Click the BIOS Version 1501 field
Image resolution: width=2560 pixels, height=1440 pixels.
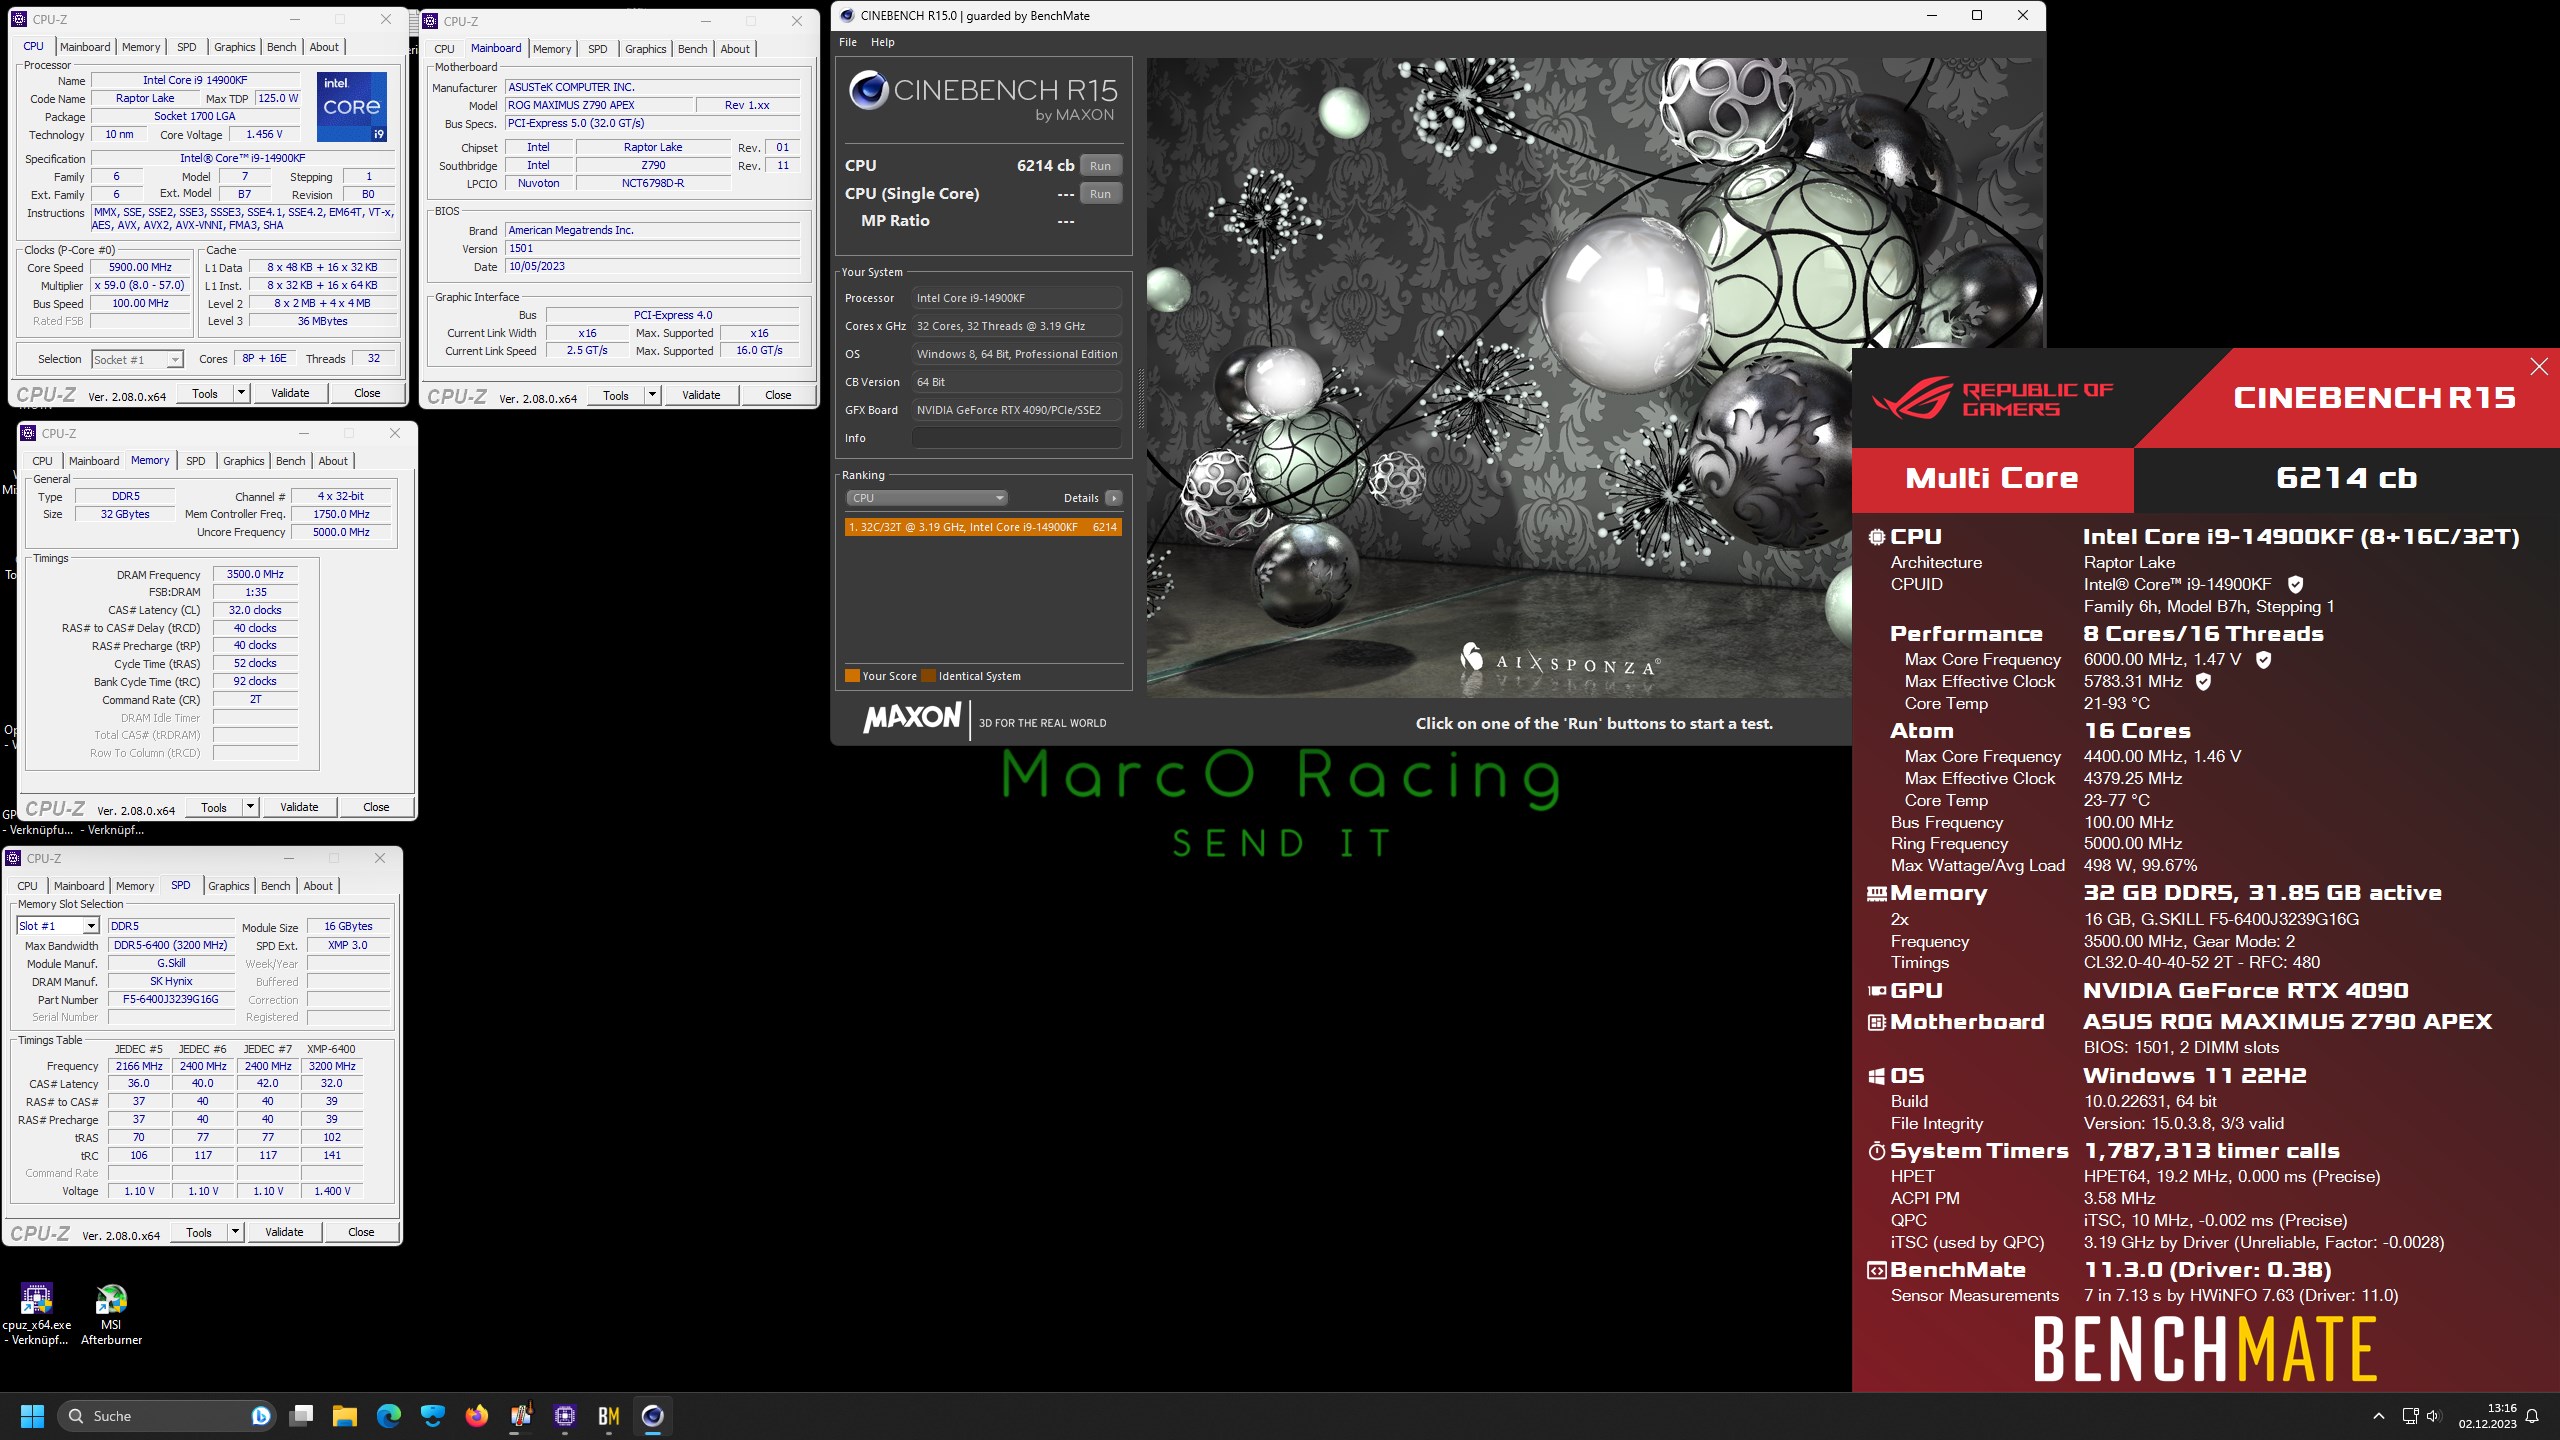pos(652,249)
